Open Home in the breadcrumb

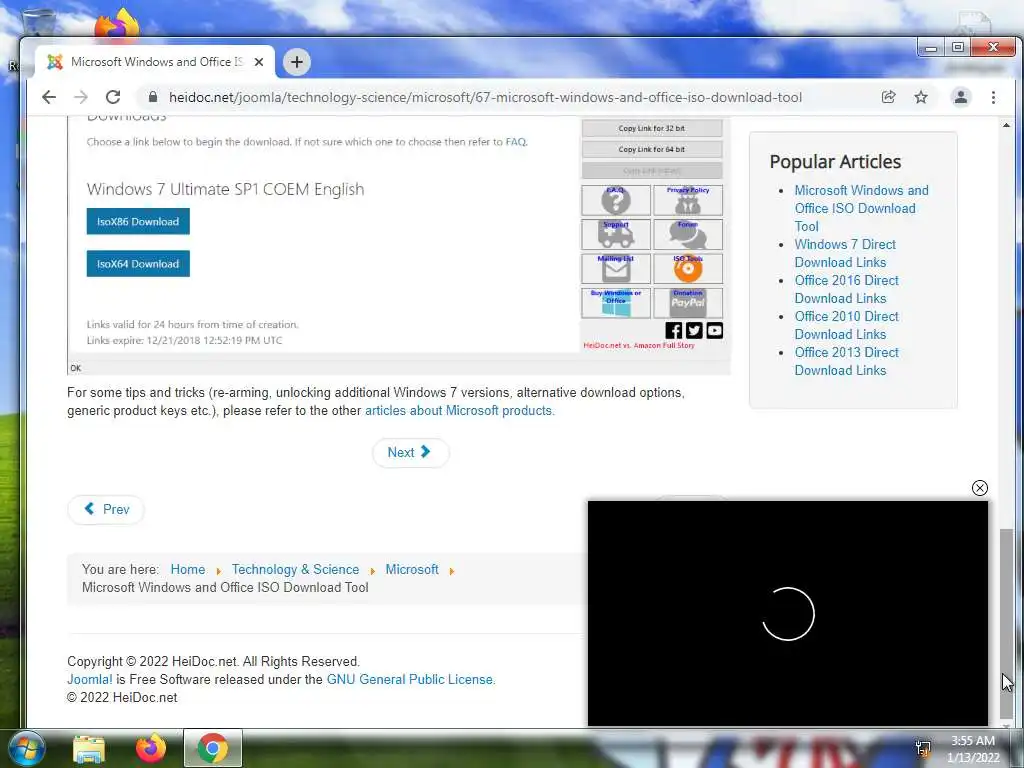tap(187, 569)
